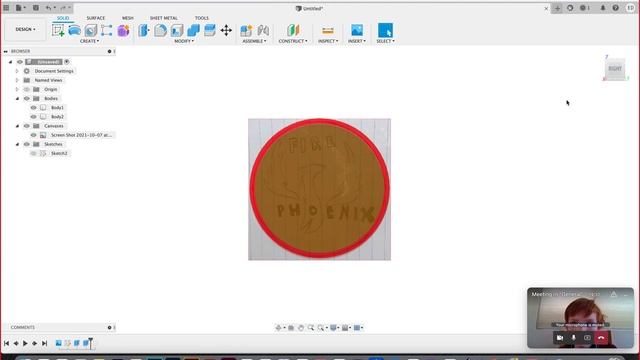
Task: Expand Document Settings node
Action: pos(17,71)
